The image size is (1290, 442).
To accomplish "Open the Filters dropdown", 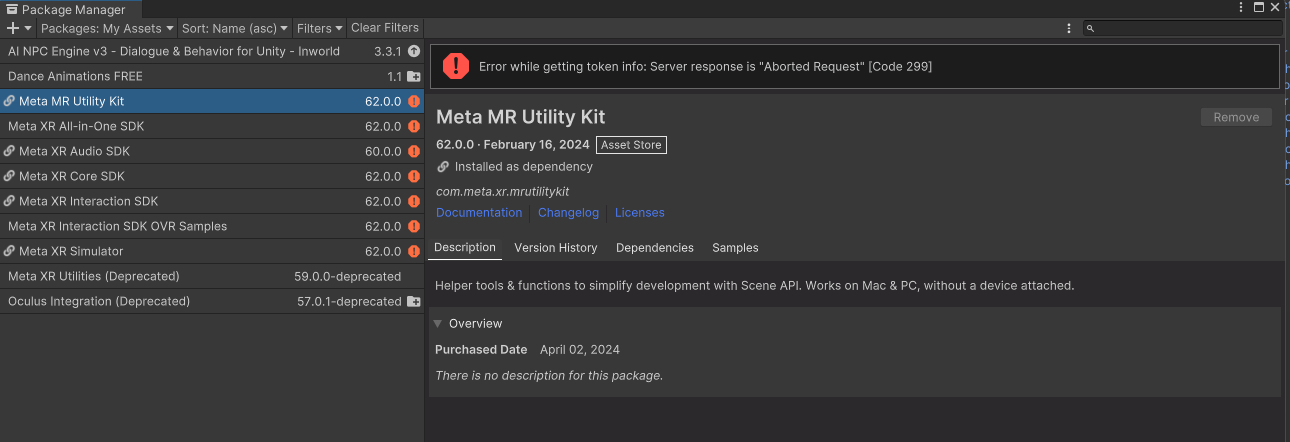I will (x=320, y=28).
